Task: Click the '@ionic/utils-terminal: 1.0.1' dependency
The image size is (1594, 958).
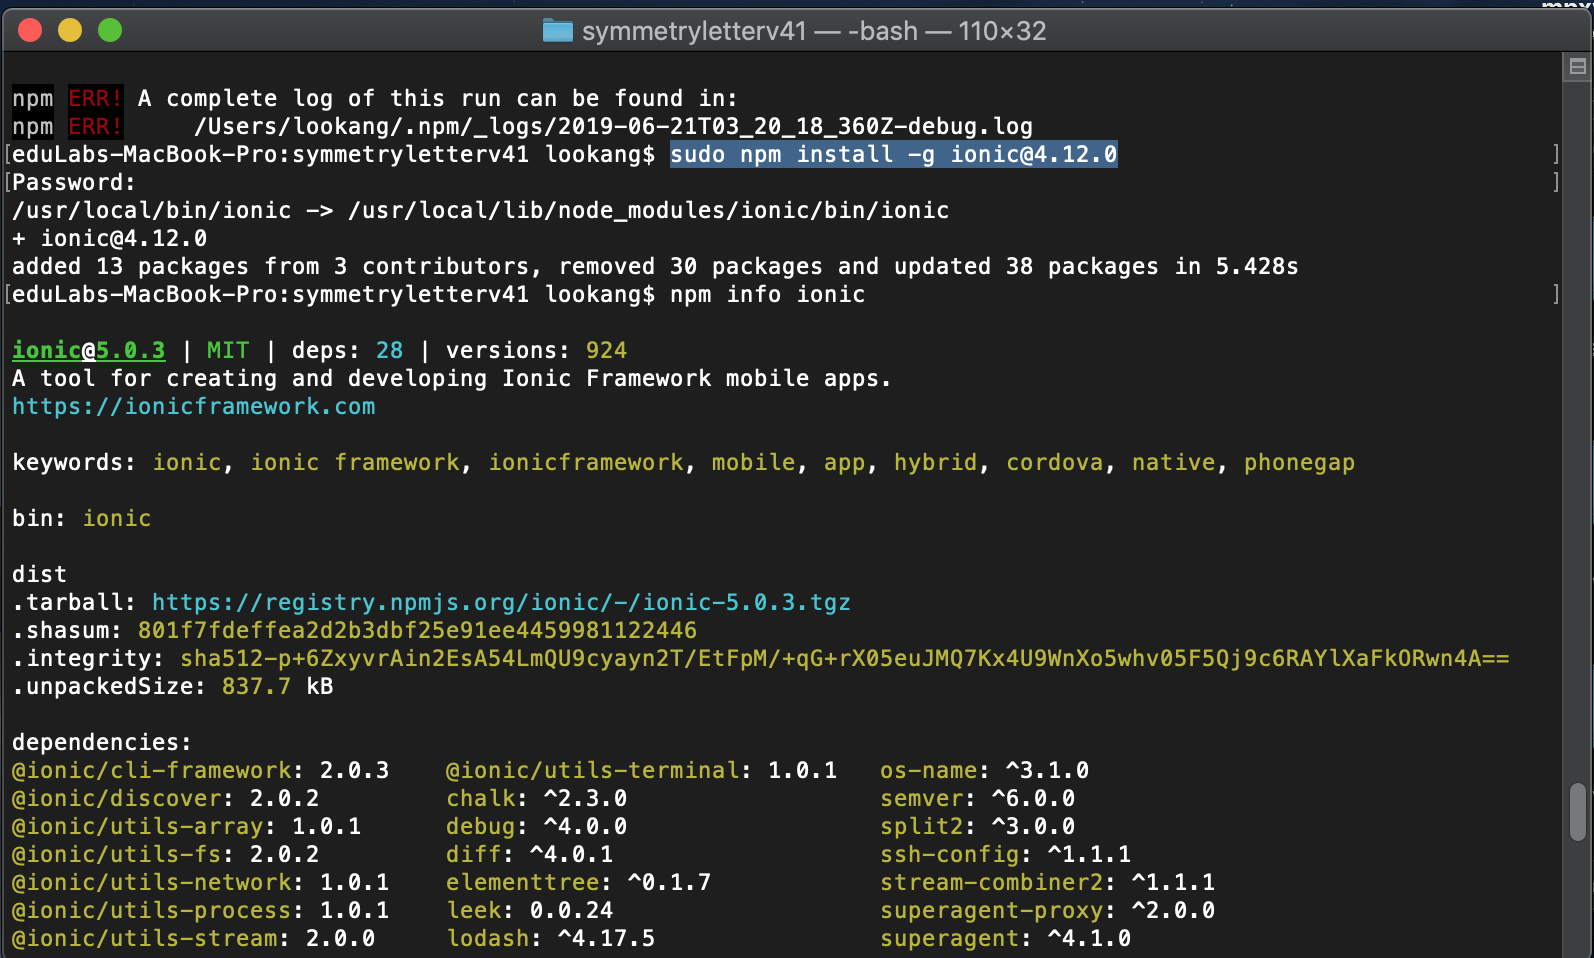Action: click(x=642, y=771)
